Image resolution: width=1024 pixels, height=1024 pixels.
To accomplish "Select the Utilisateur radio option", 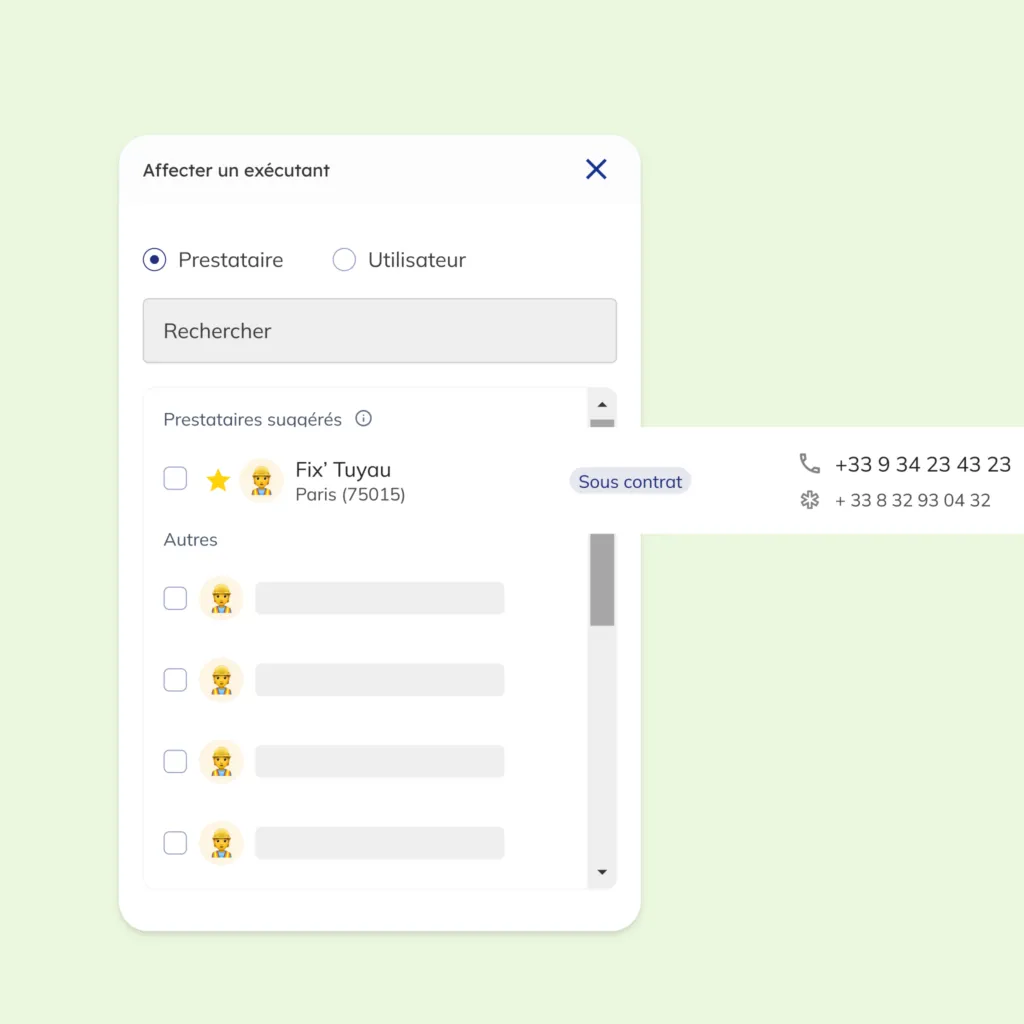I will tap(344, 260).
